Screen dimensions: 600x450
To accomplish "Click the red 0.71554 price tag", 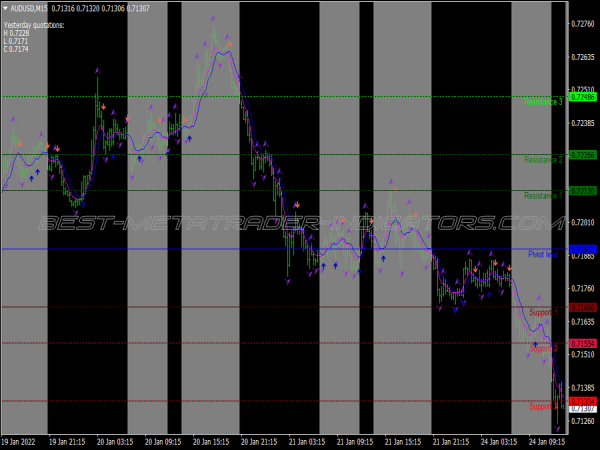I will pyautogui.click(x=582, y=343).
